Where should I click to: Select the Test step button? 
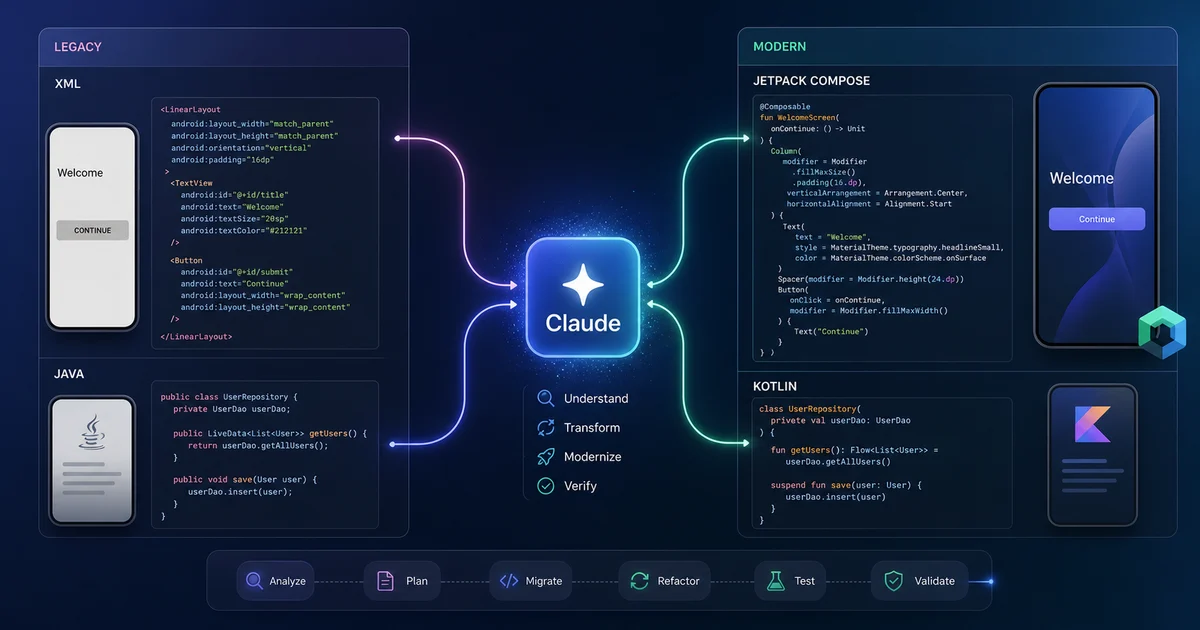791,581
